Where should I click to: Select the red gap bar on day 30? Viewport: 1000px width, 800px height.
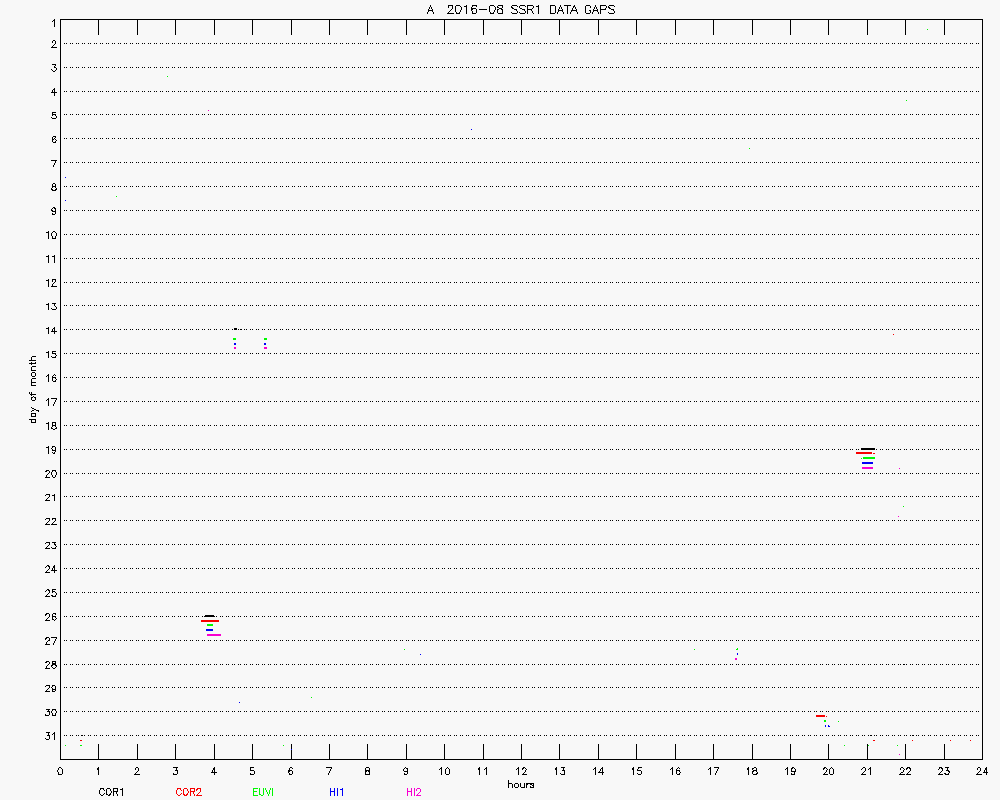coord(820,716)
